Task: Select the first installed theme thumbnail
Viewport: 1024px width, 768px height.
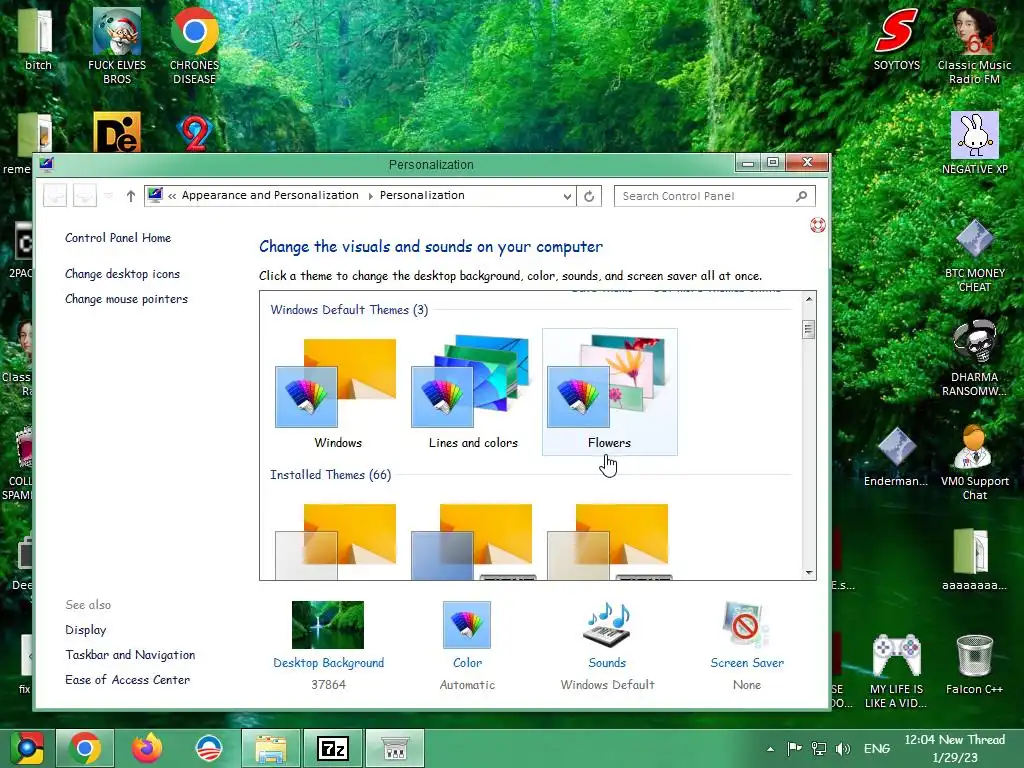Action: click(336, 541)
